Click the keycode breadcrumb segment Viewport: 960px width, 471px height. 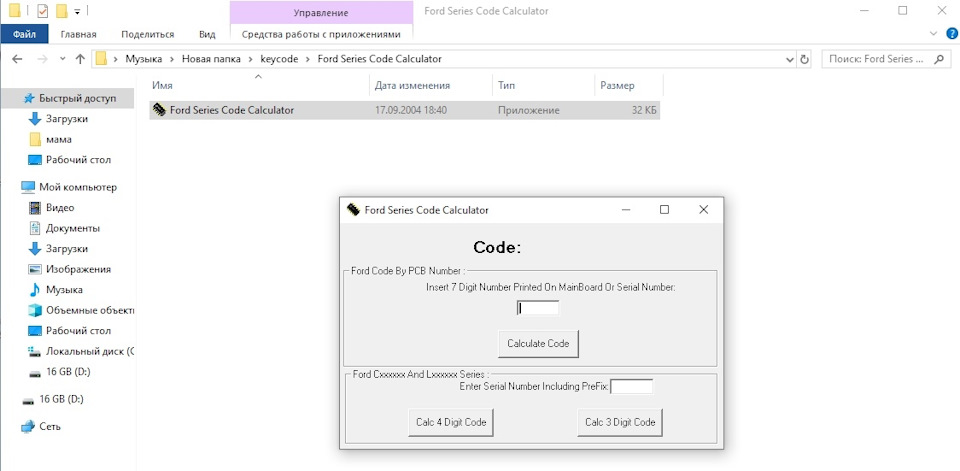279,59
